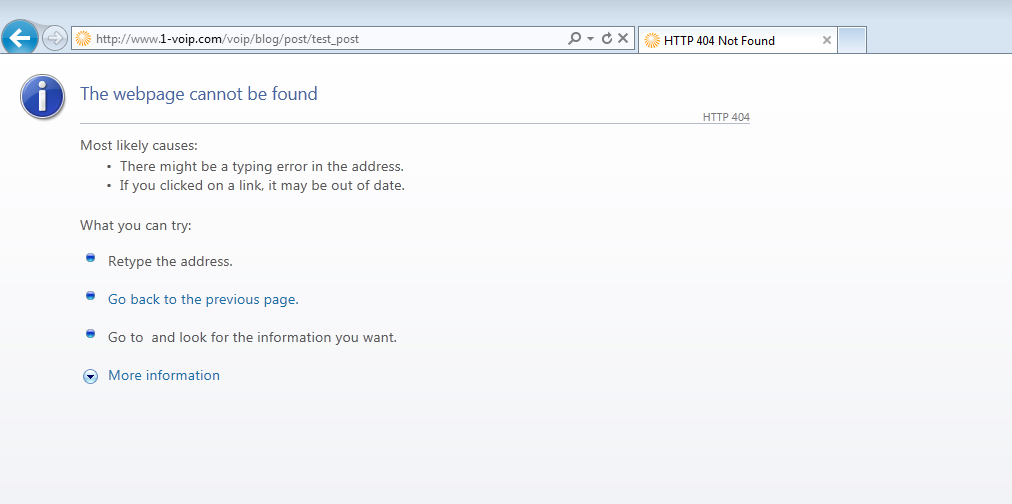1012x504 pixels.
Task: Click the Go to and look for information text
Action: (x=252, y=338)
